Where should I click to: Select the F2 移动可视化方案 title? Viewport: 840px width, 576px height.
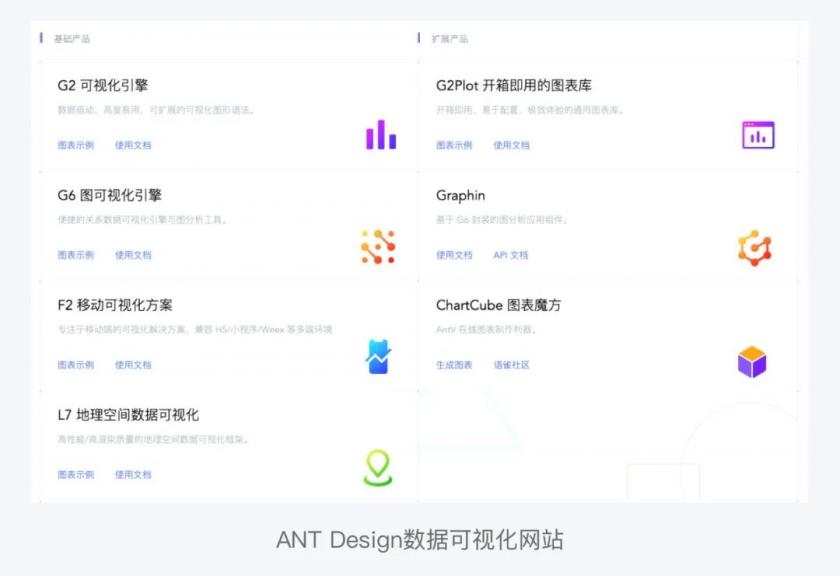(x=115, y=305)
